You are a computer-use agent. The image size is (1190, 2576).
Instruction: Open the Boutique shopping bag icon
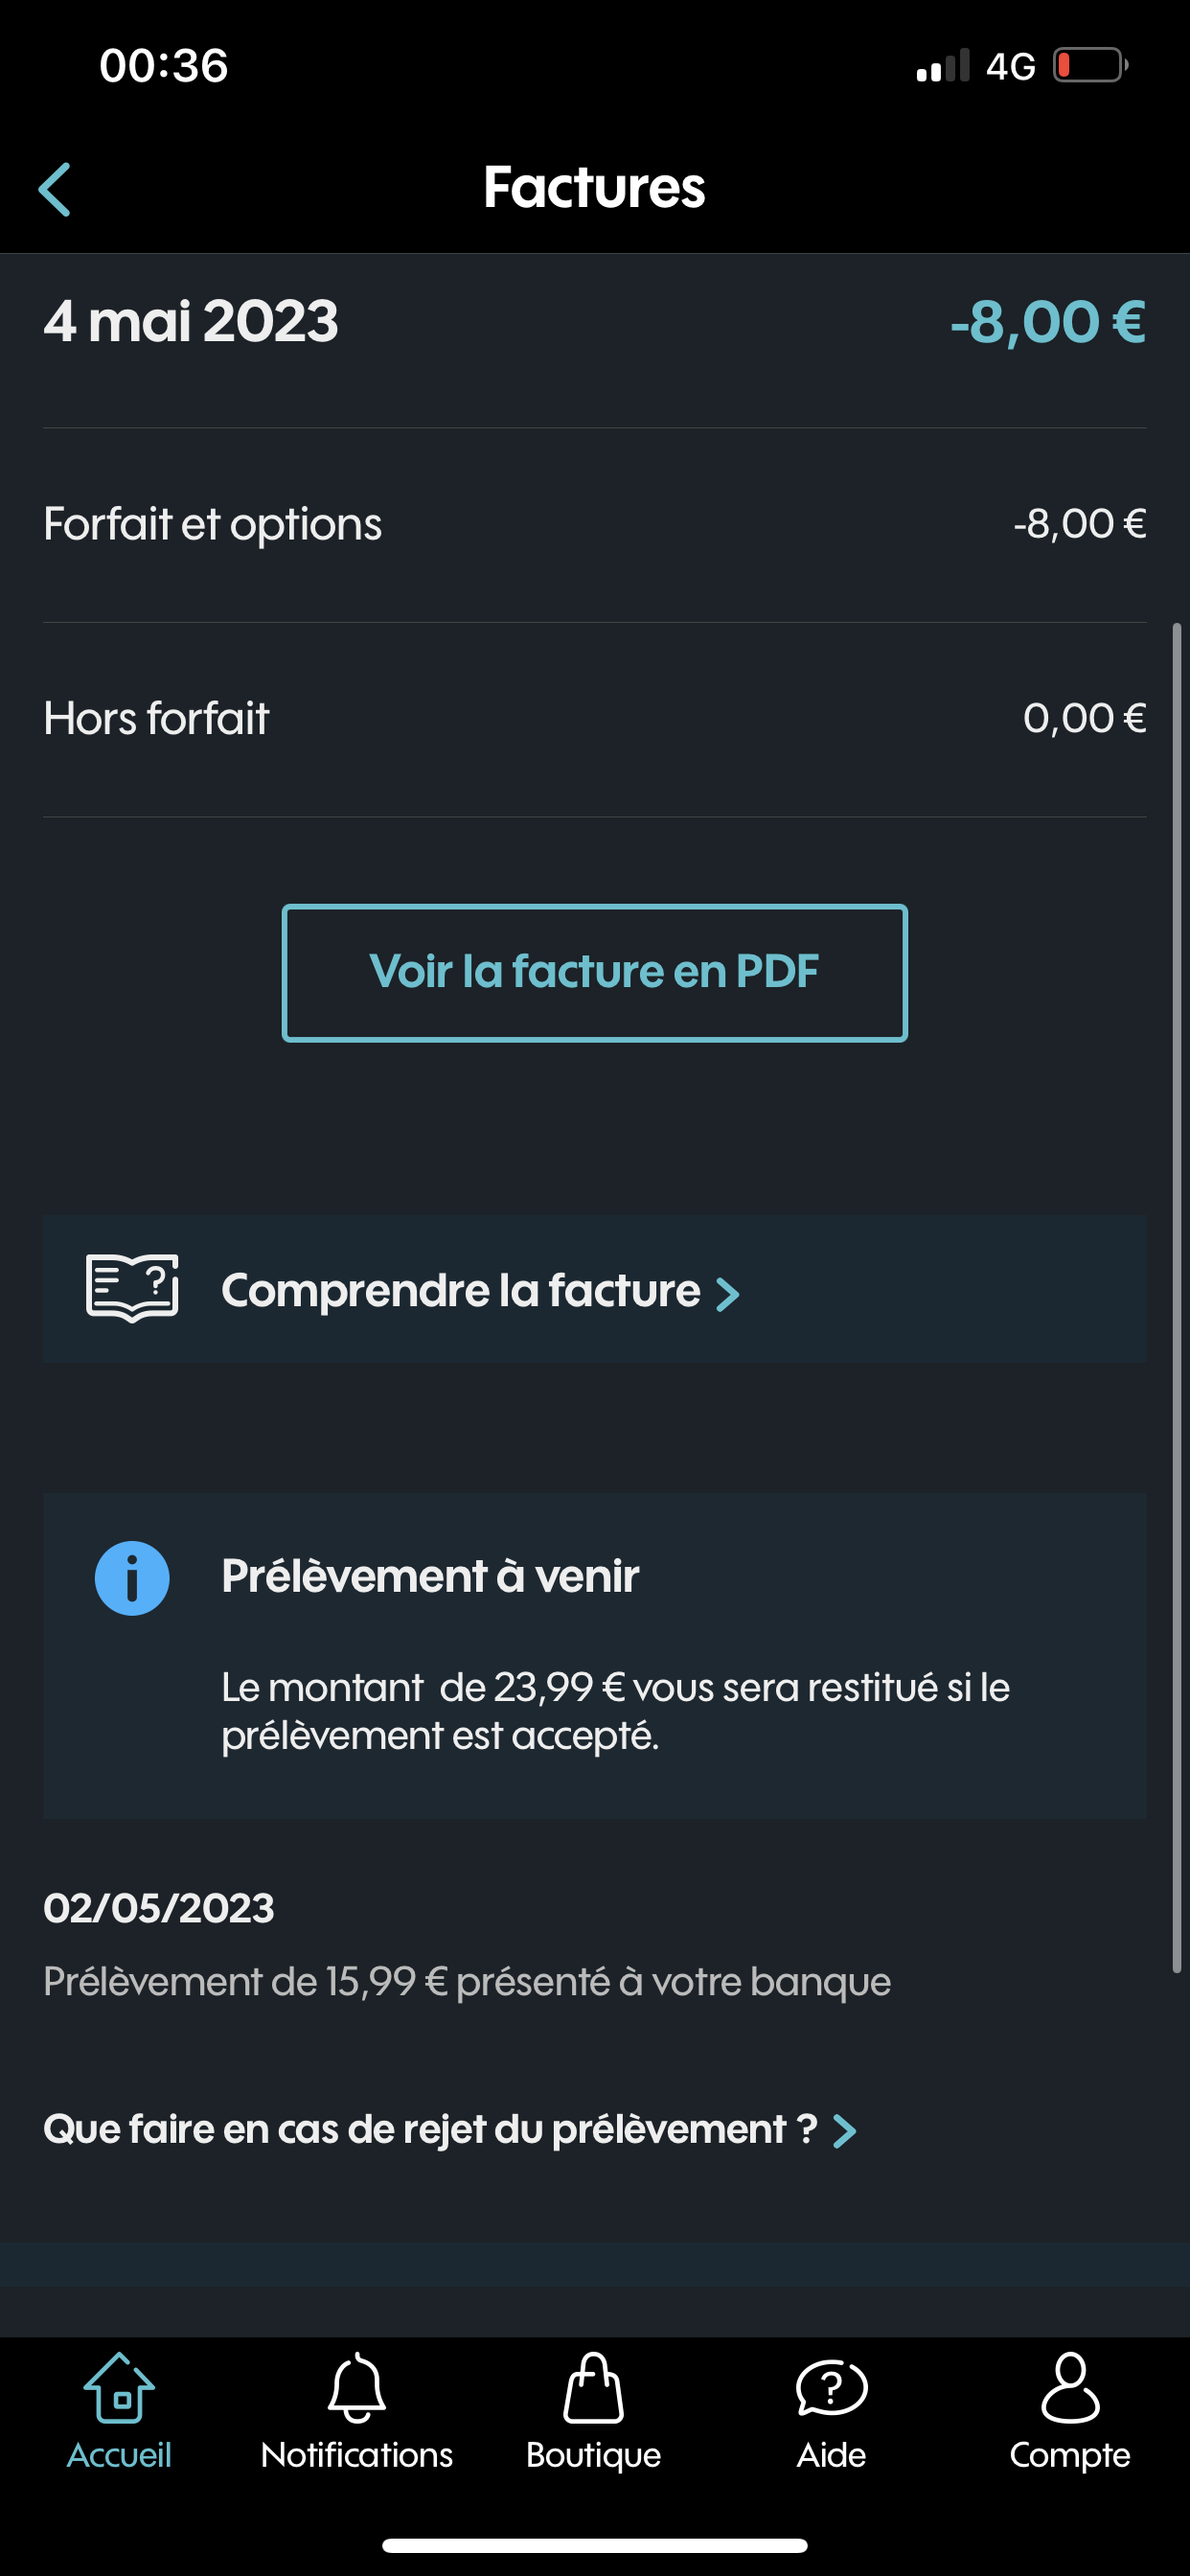[594, 2385]
